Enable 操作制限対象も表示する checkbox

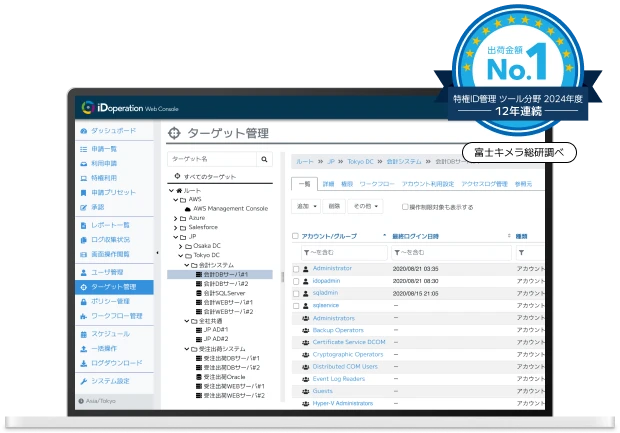(405, 207)
